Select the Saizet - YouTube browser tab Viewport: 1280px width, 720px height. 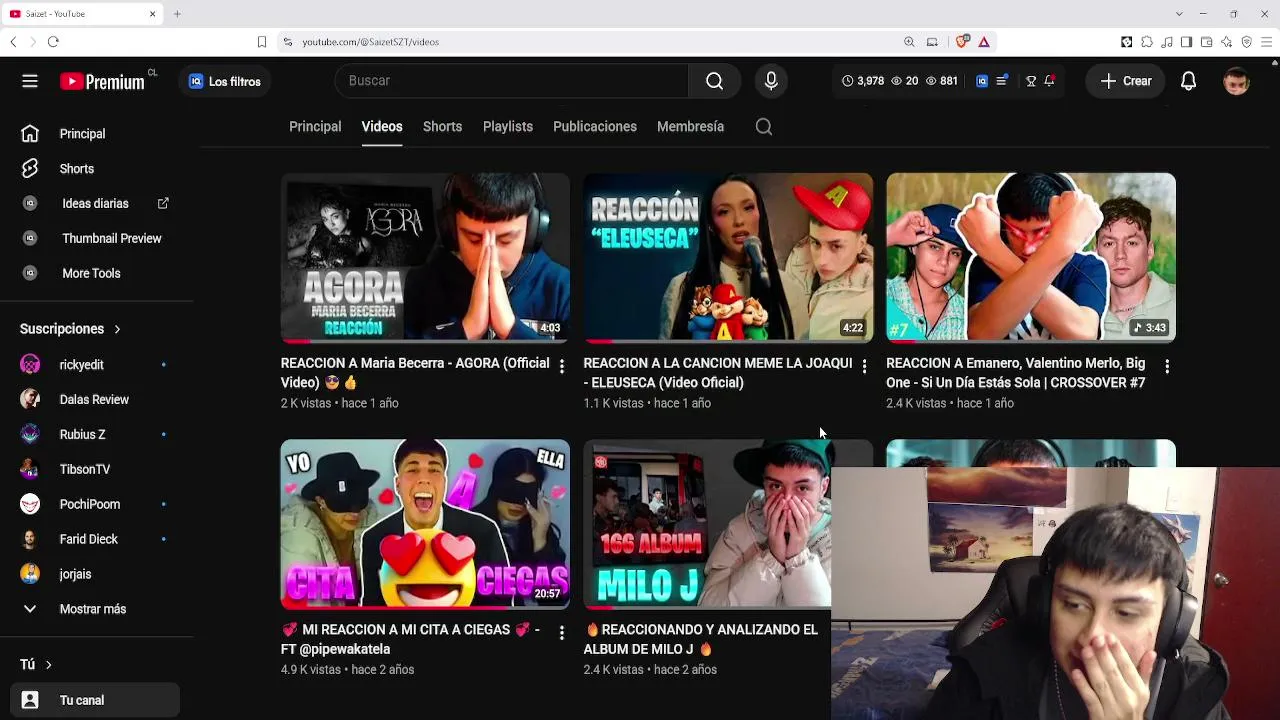(82, 14)
